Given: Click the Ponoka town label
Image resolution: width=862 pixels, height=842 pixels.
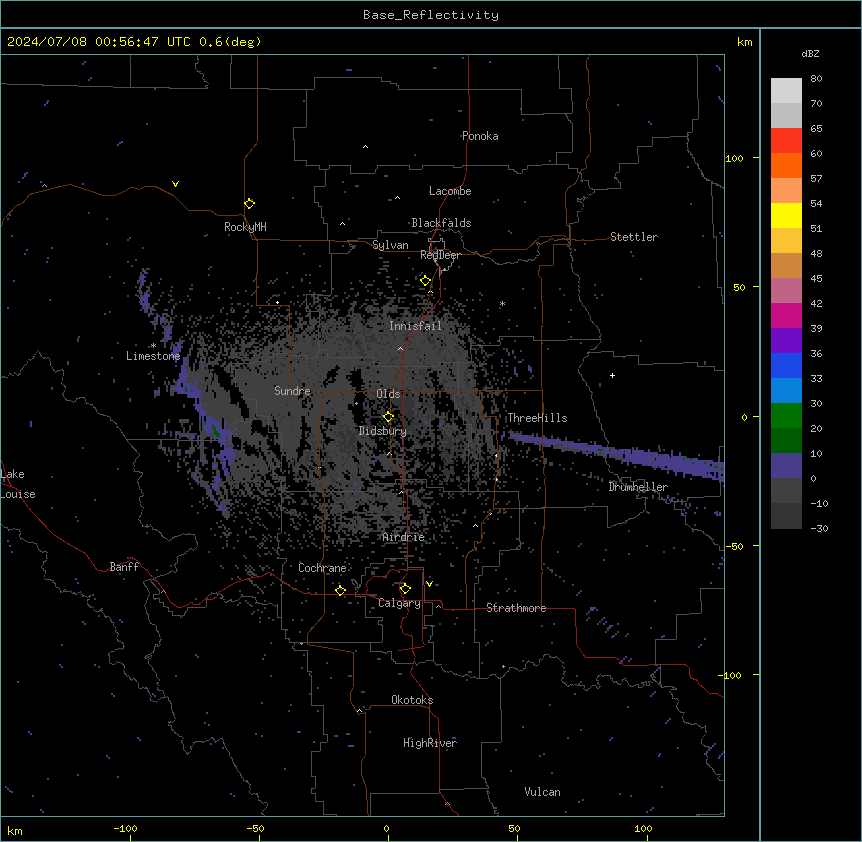Looking at the screenshot, I should point(480,136).
